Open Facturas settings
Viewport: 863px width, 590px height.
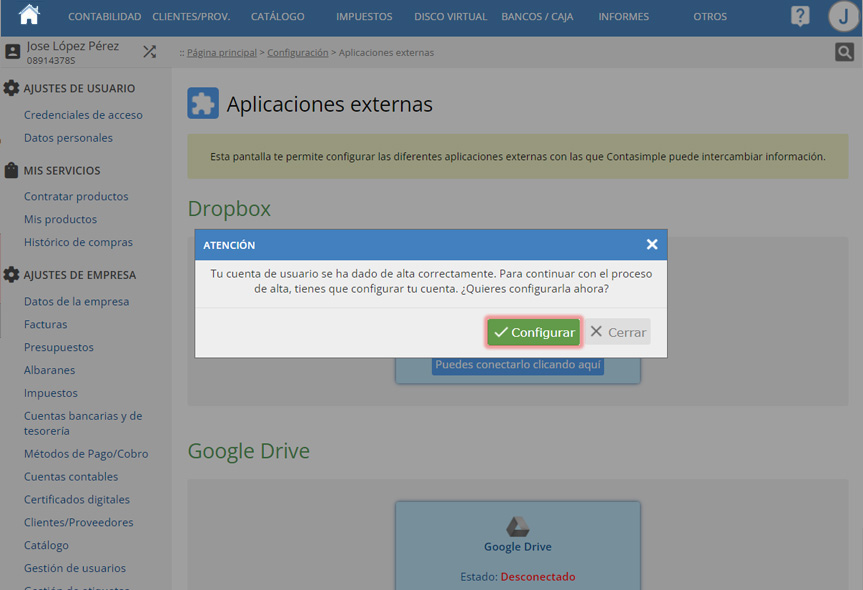46,325
